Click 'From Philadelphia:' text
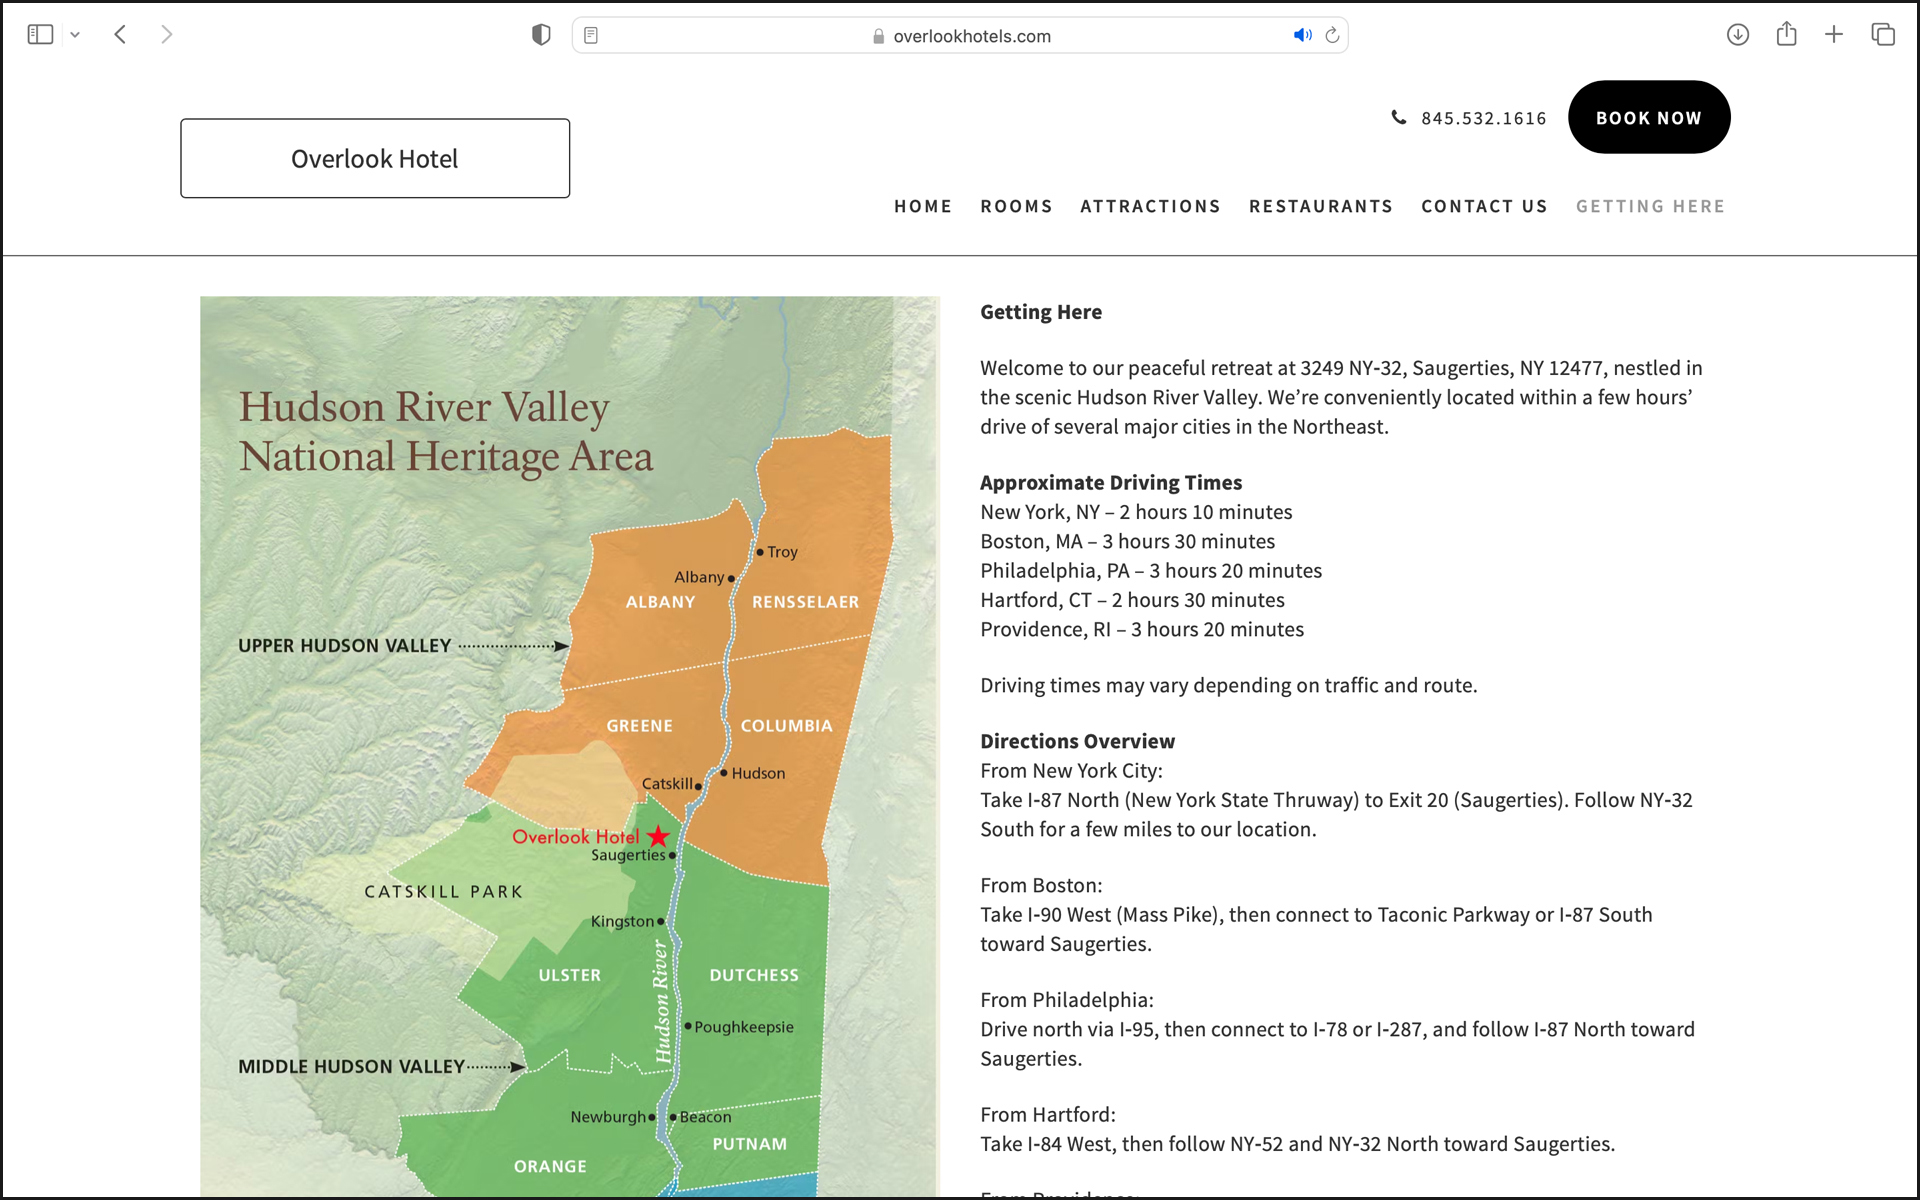 point(1067,1000)
